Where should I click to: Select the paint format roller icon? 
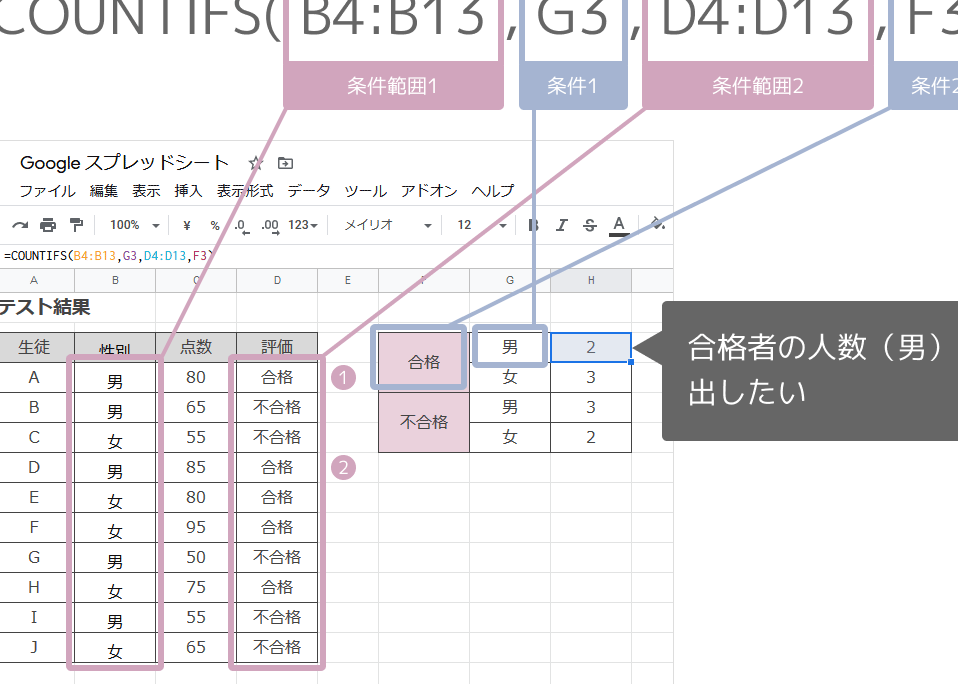pyautogui.click(x=76, y=225)
